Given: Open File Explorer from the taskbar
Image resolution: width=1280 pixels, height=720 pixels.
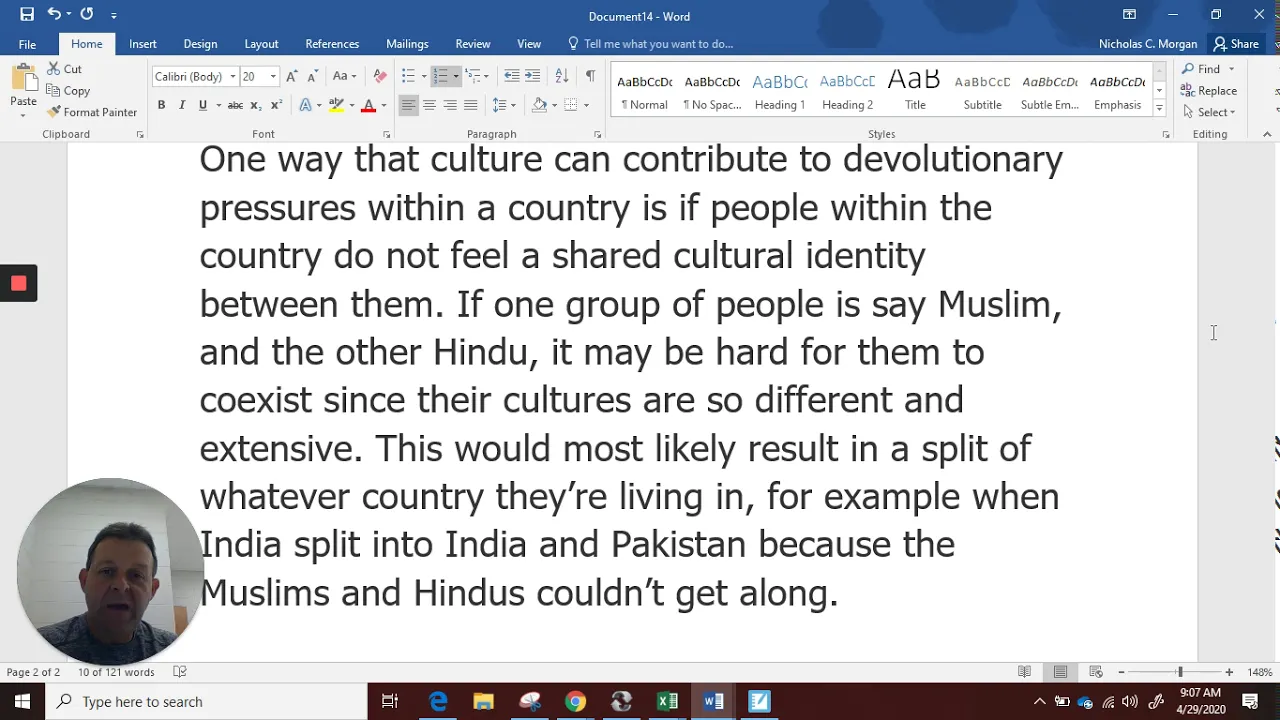Looking at the screenshot, I should [x=483, y=702].
